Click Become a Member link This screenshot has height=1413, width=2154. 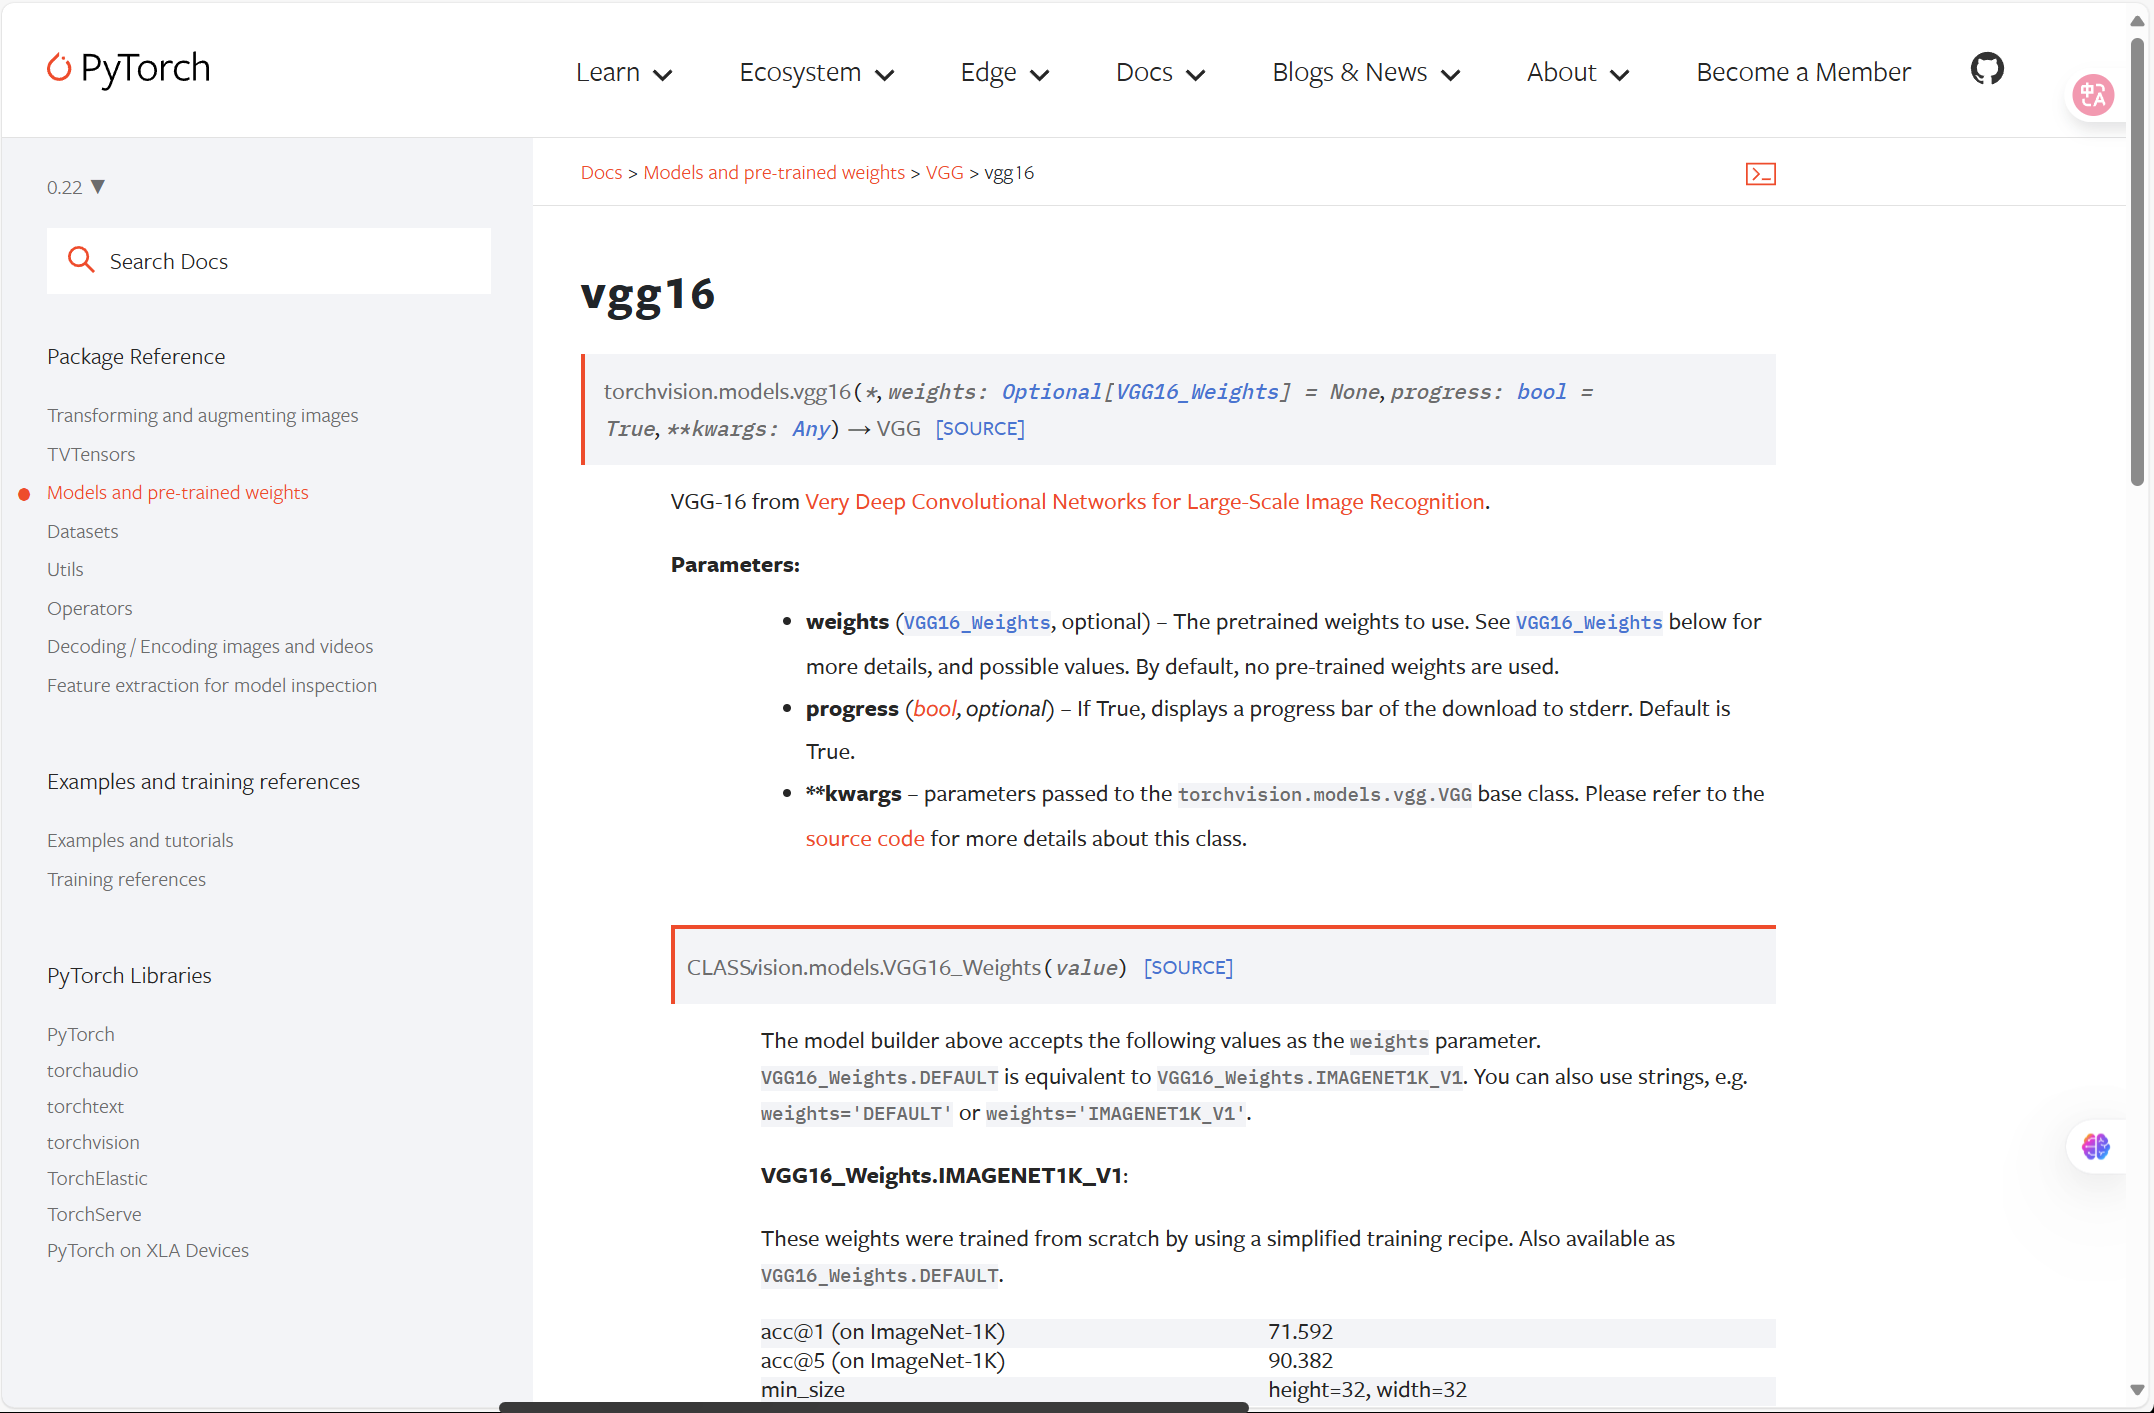(x=1802, y=73)
